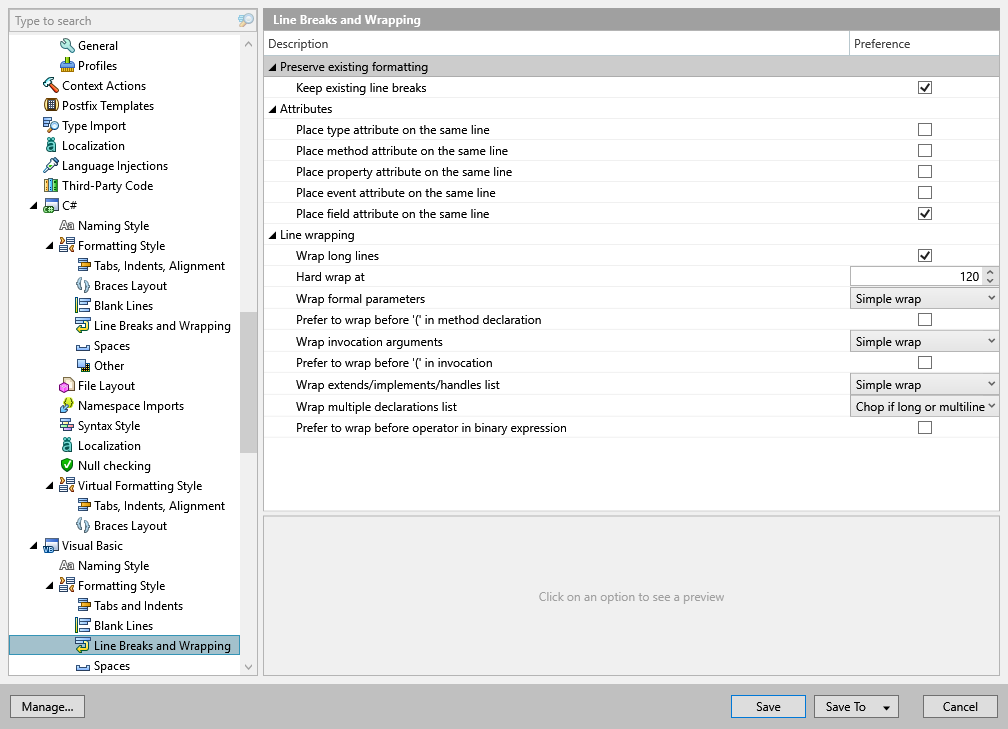Click the Save button
Image resolution: width=1008 pixels, height=729 pixels.
768,706
